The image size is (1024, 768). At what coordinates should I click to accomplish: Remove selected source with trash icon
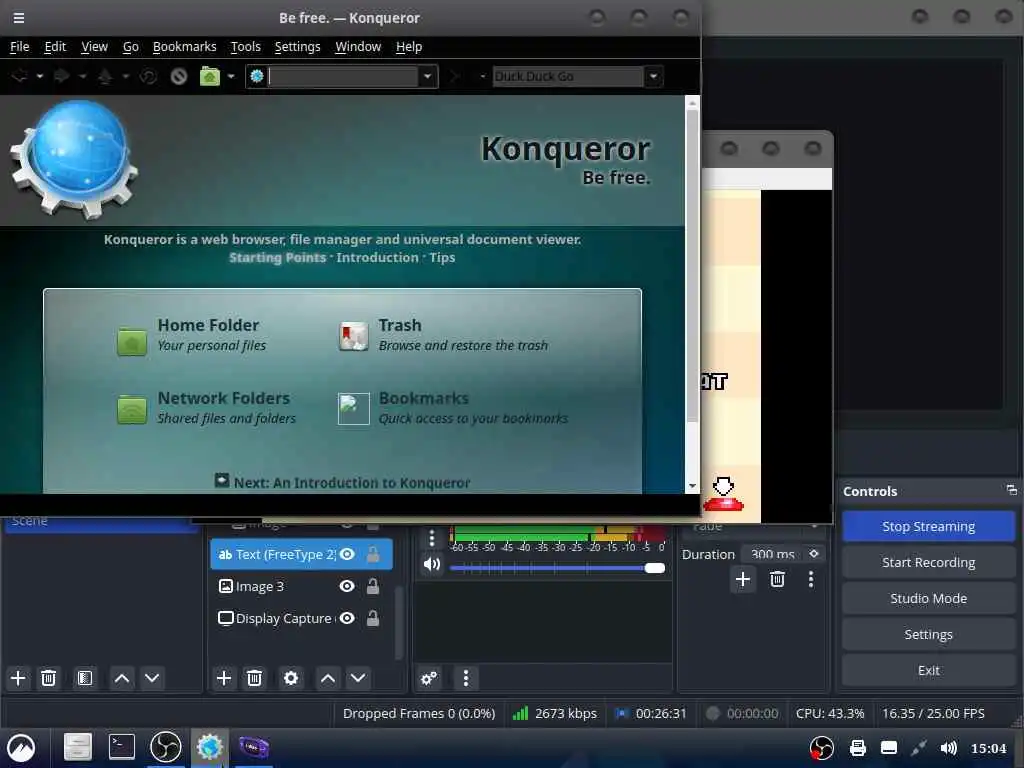[x=254, y=679]
